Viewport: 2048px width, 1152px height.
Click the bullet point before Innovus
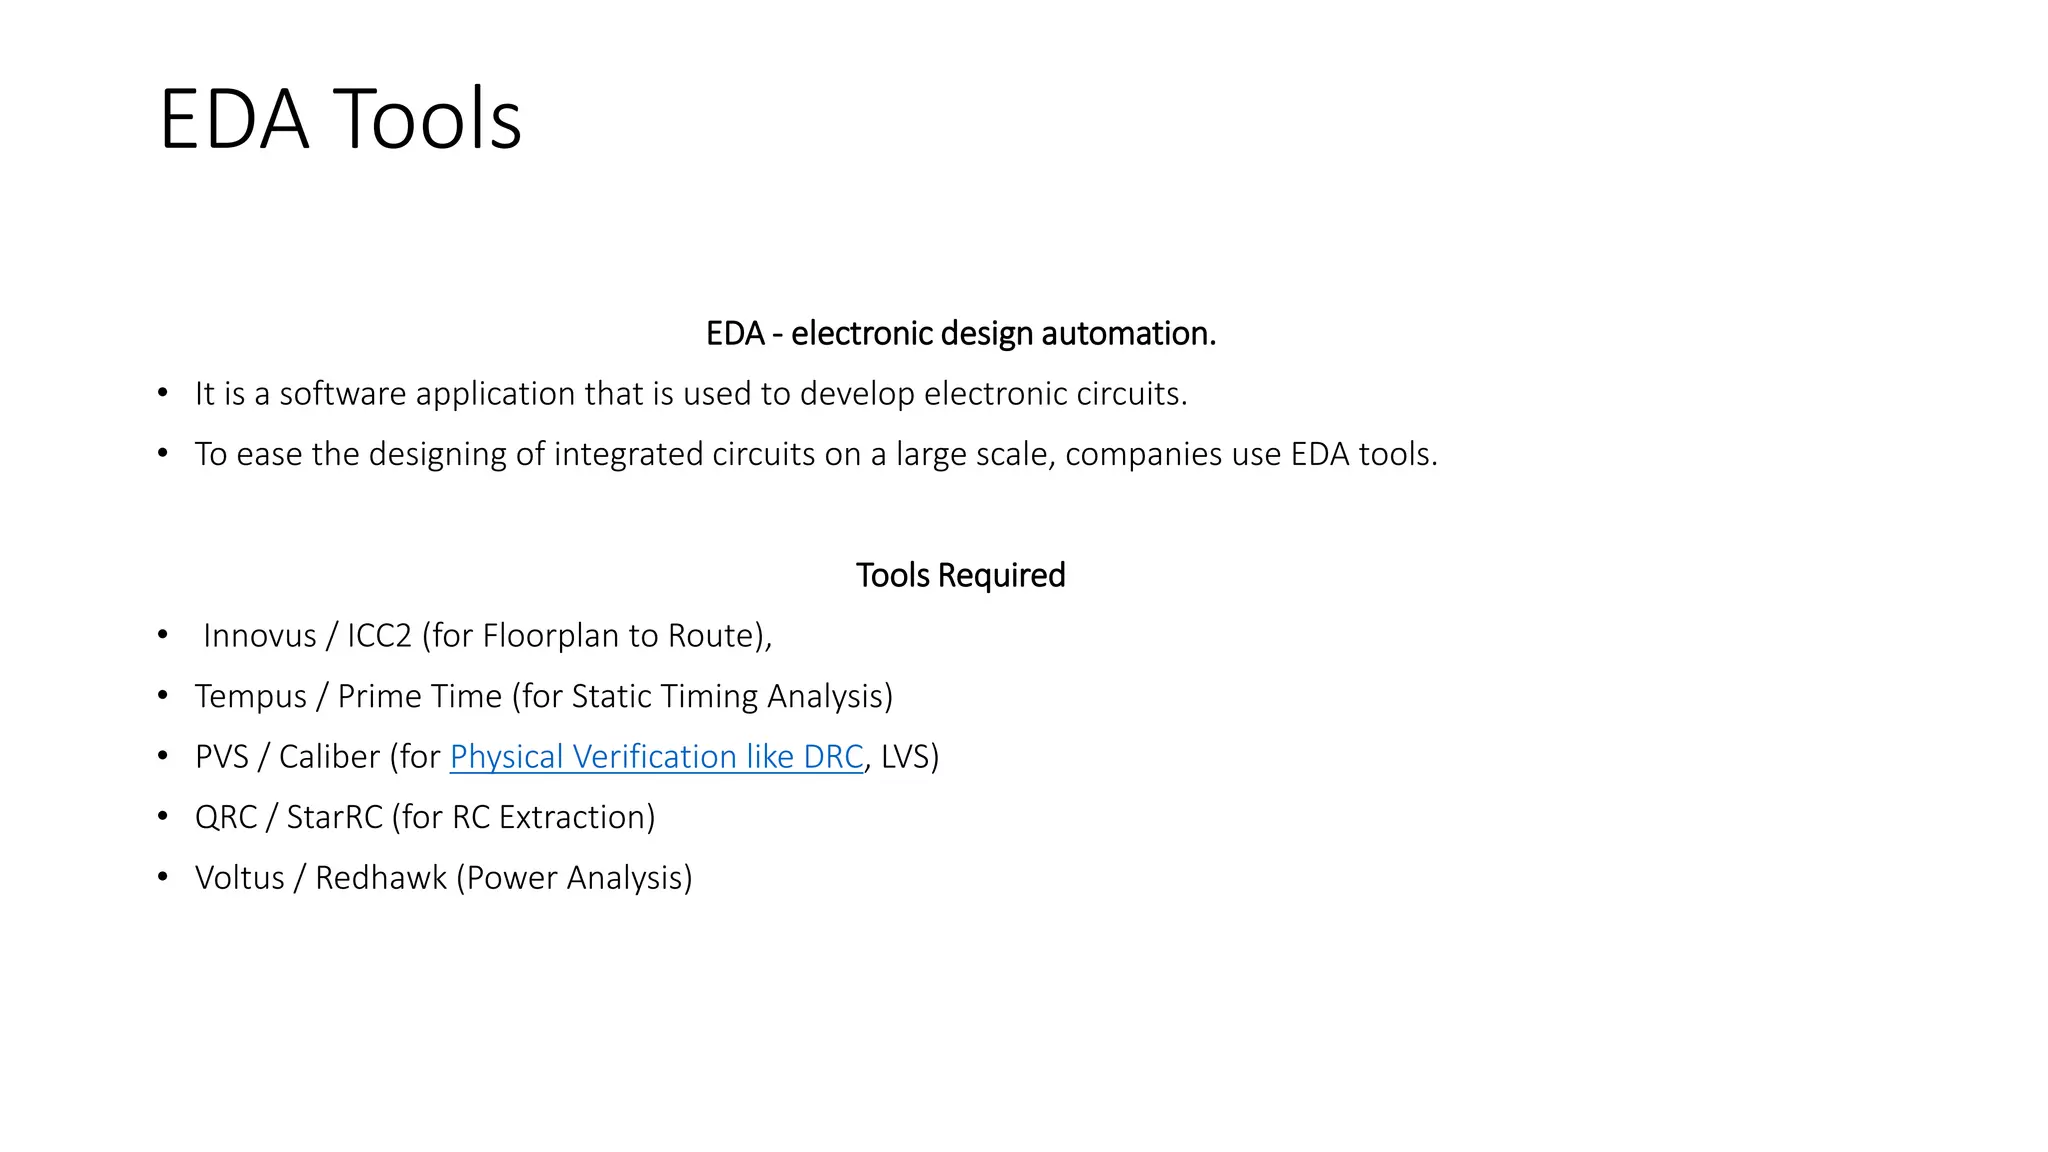[x=163, y=636]
